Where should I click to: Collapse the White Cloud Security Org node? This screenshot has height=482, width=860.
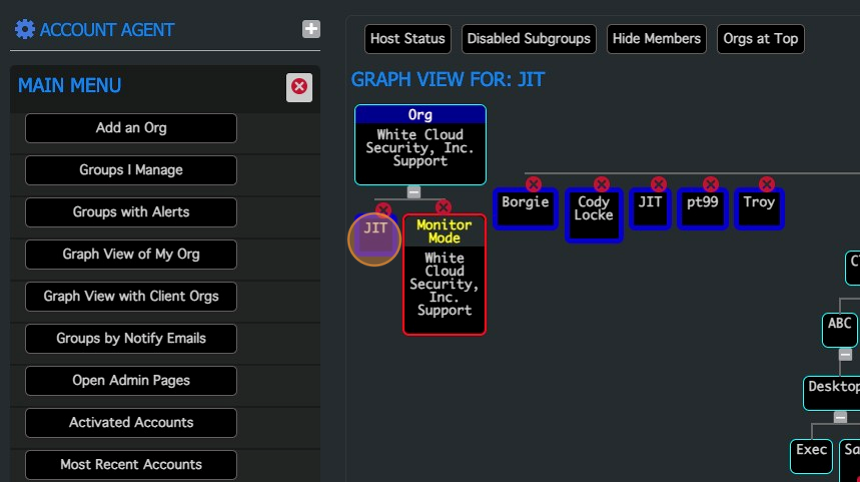pos(414,192)
